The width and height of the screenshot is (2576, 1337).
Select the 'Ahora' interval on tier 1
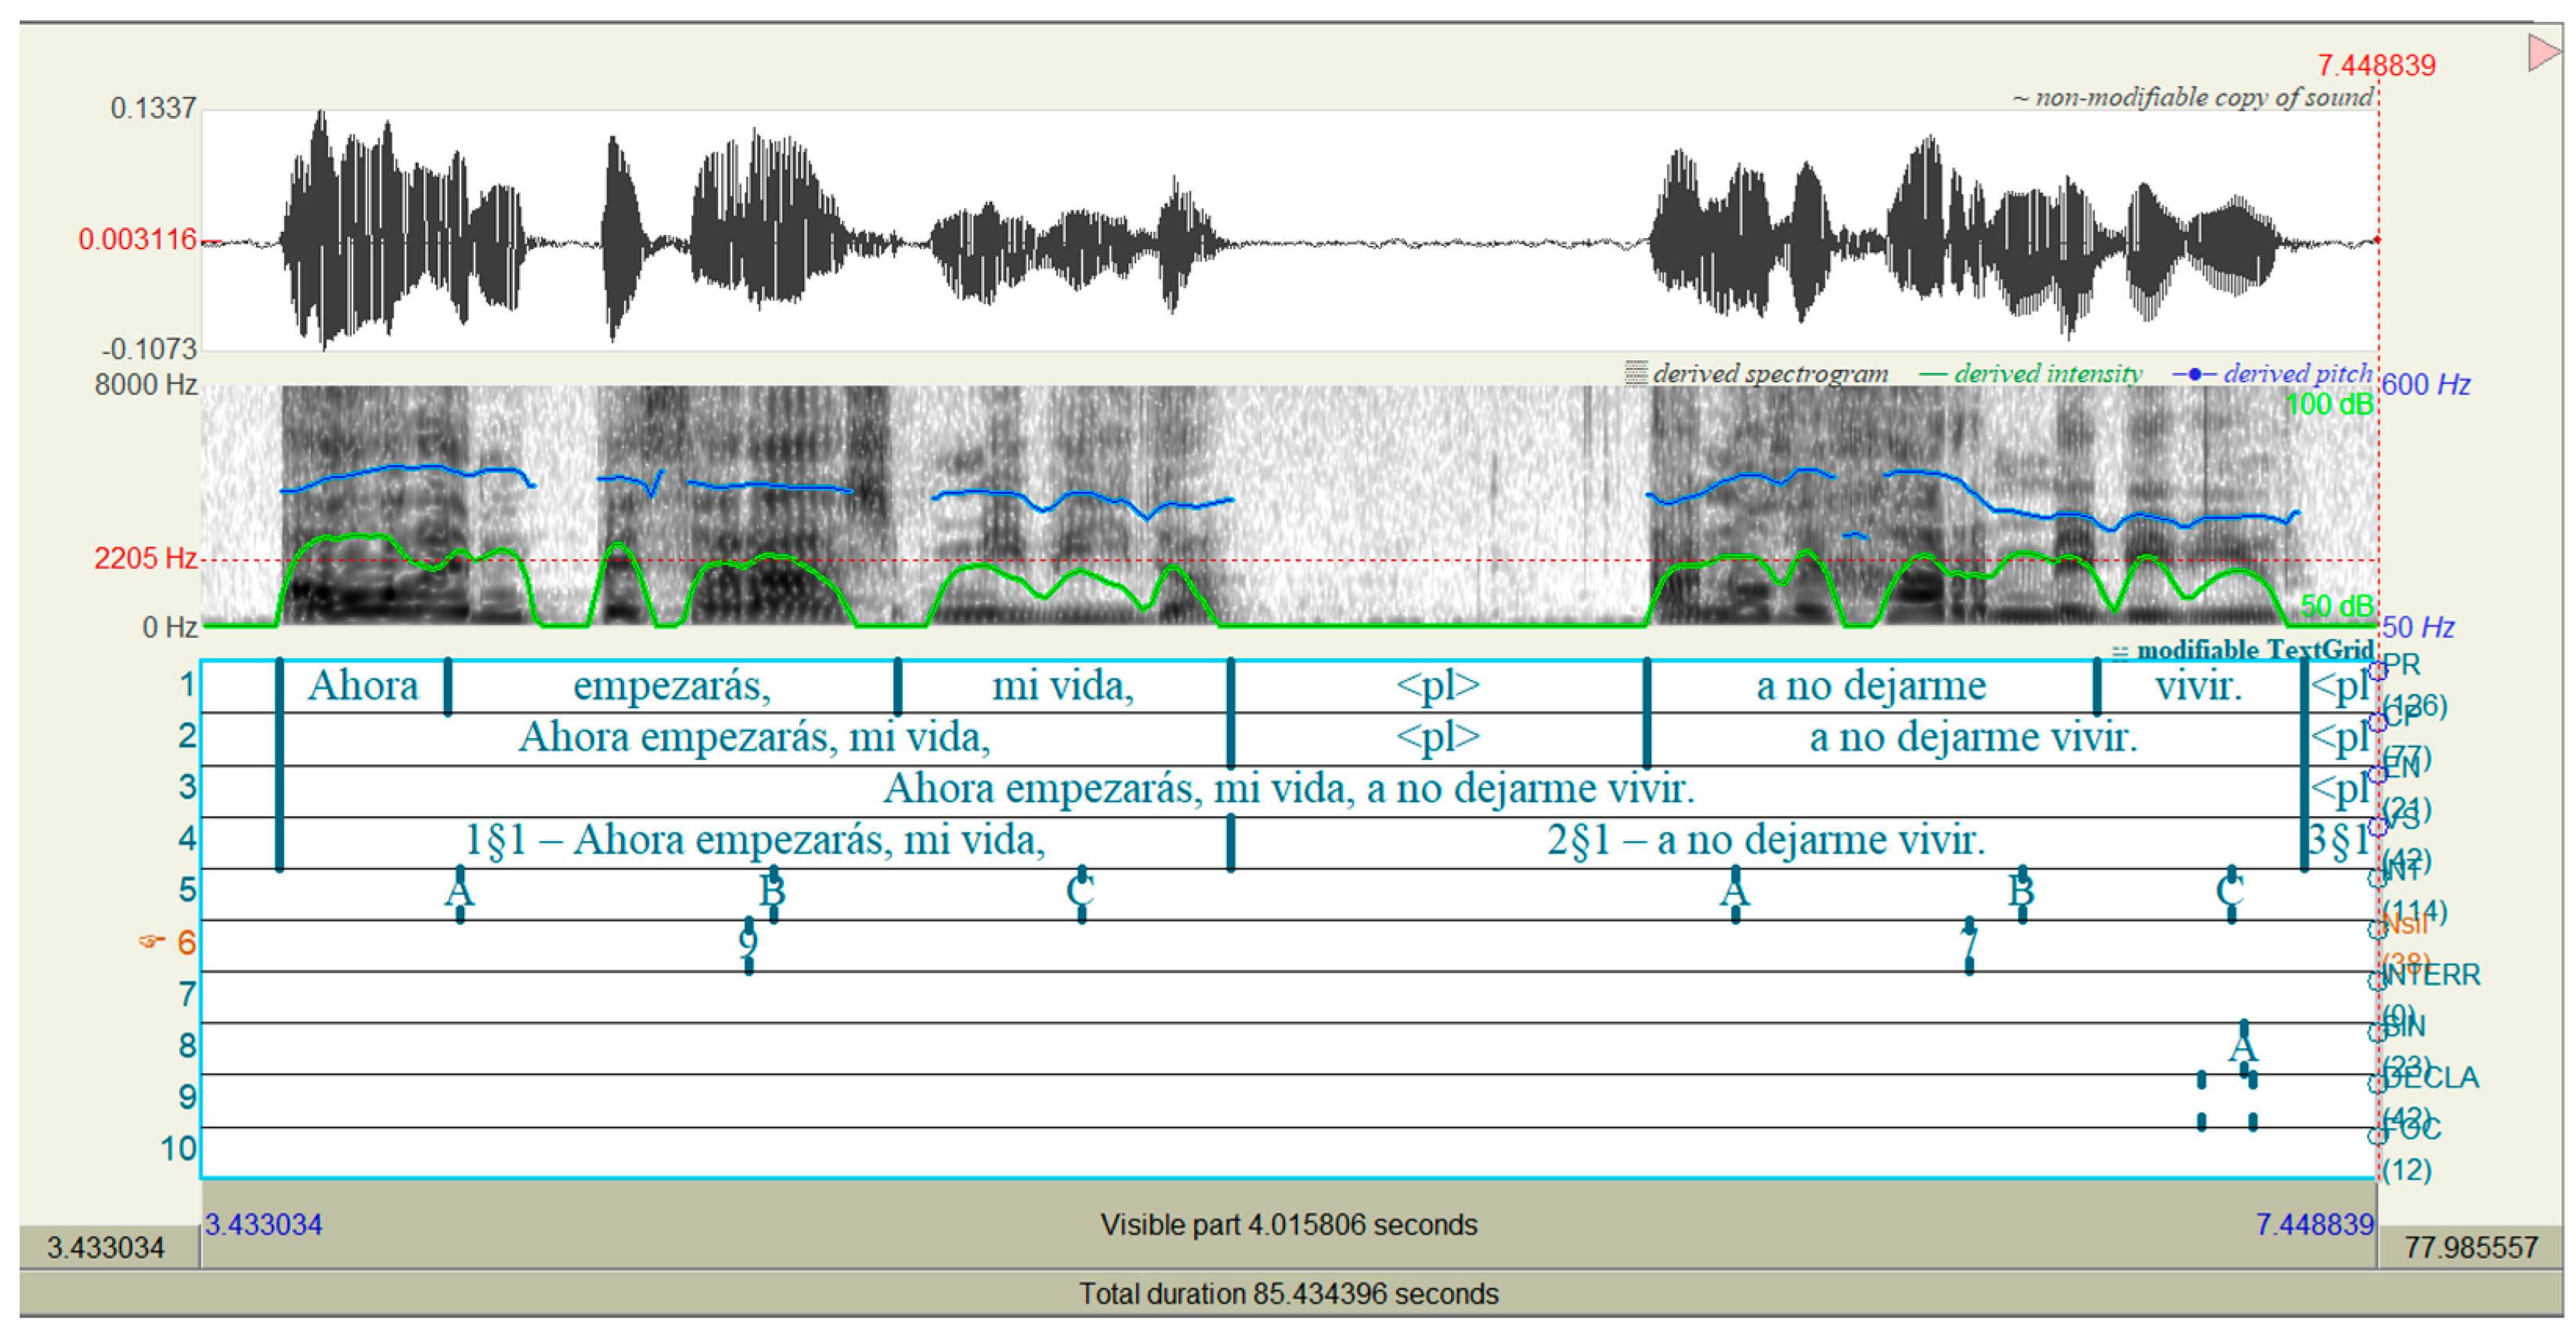(x=363, y=686)
